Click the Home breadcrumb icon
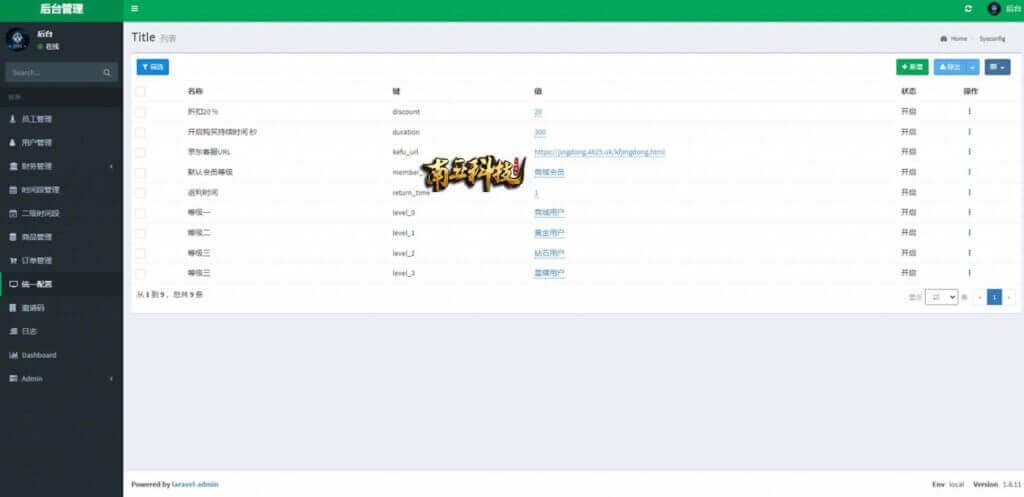The height and width of the screenshot is (497, 1024). (x=945, y=38)
